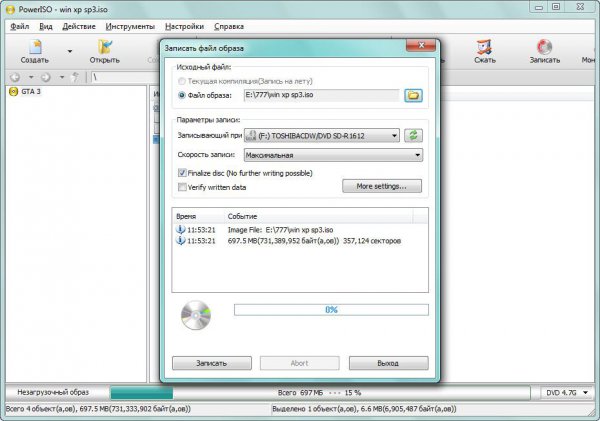
Task: Click the main window address path field
Action: 124,77
